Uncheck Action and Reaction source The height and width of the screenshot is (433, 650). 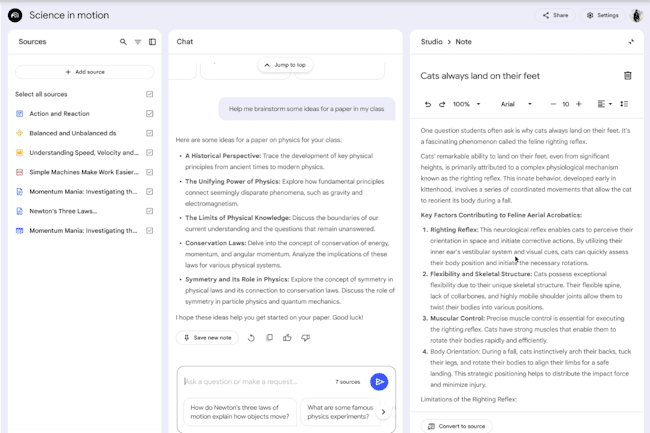[x=150, y=114]
